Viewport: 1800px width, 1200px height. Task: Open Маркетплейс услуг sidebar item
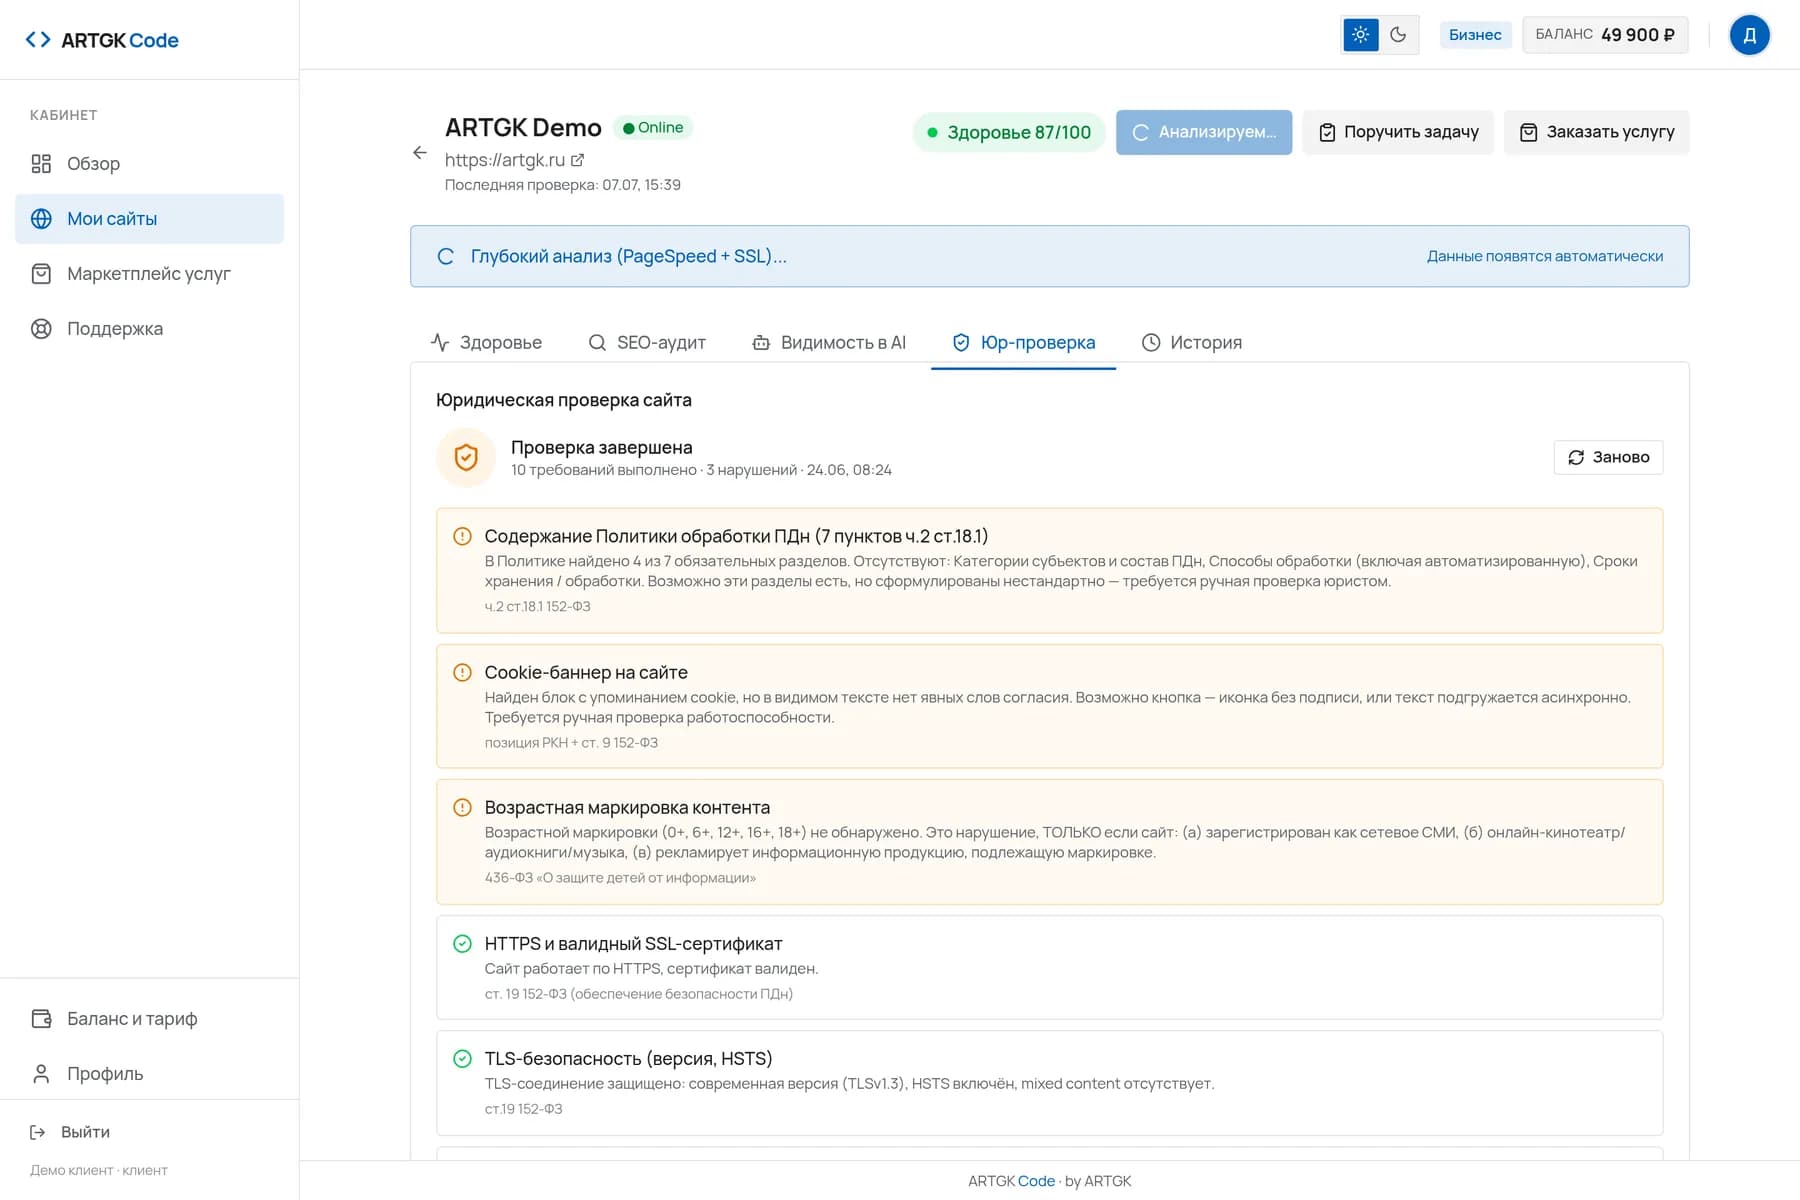pyautogui.click(x=150, y=274)
